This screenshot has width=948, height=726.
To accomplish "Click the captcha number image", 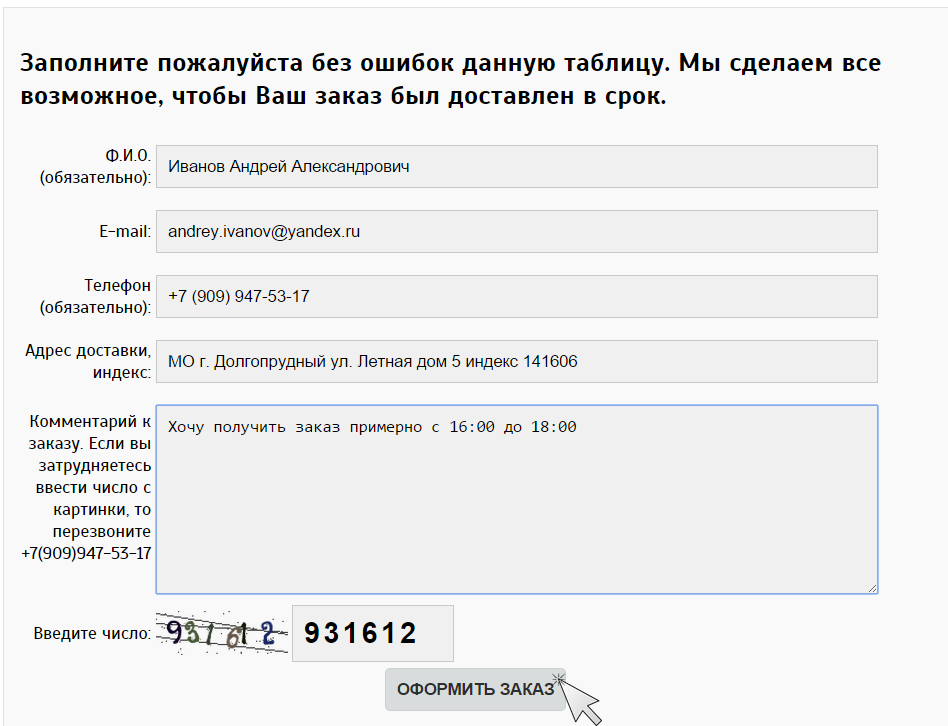I will pos(221,633).
